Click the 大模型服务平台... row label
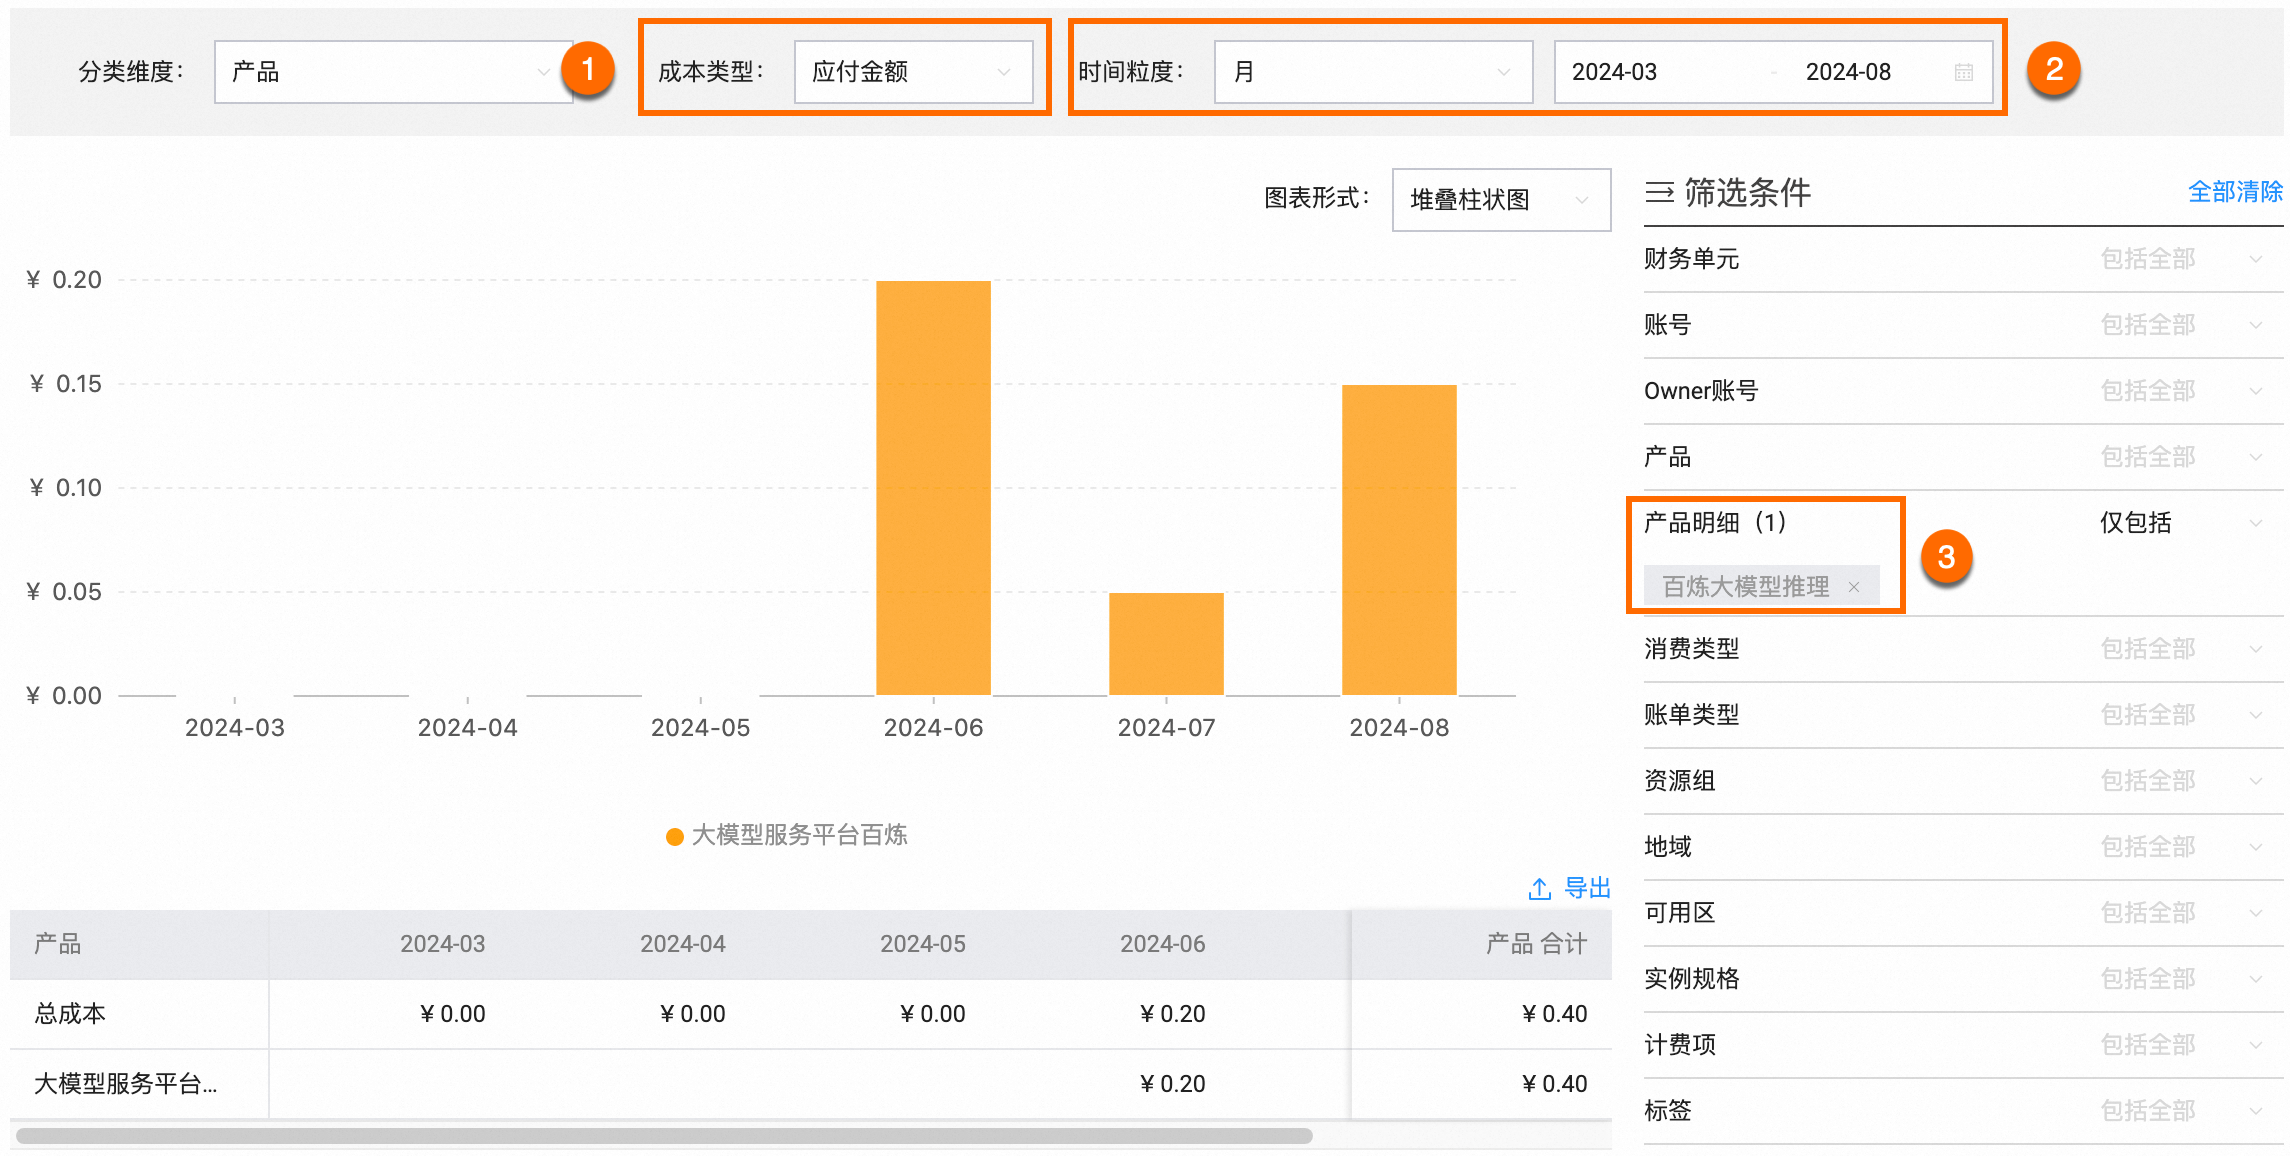Screen dimensions: 2290x1156 [x=125, y=1084]
